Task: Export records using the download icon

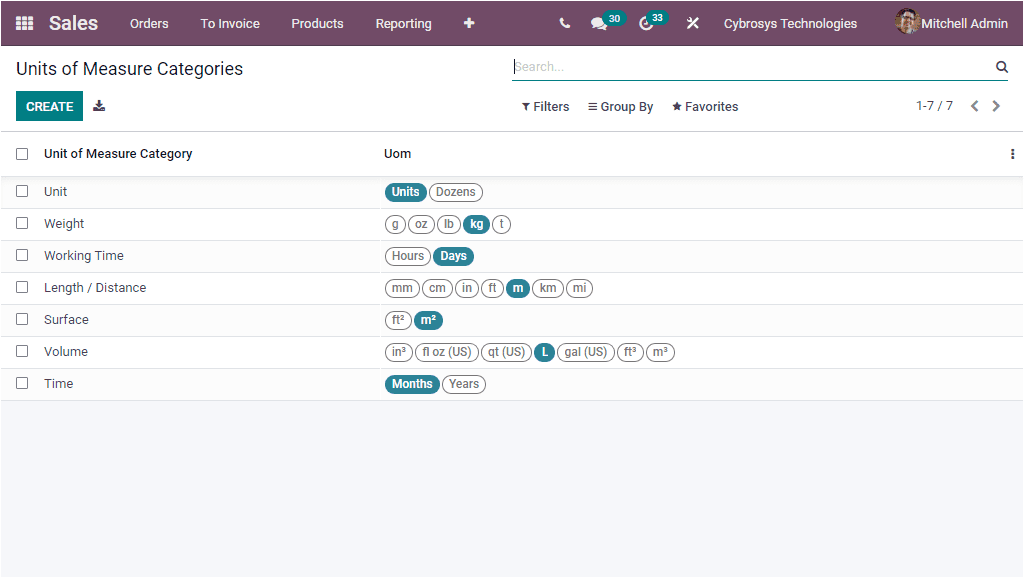Action: pyautogui.click(x=98, y=105)
